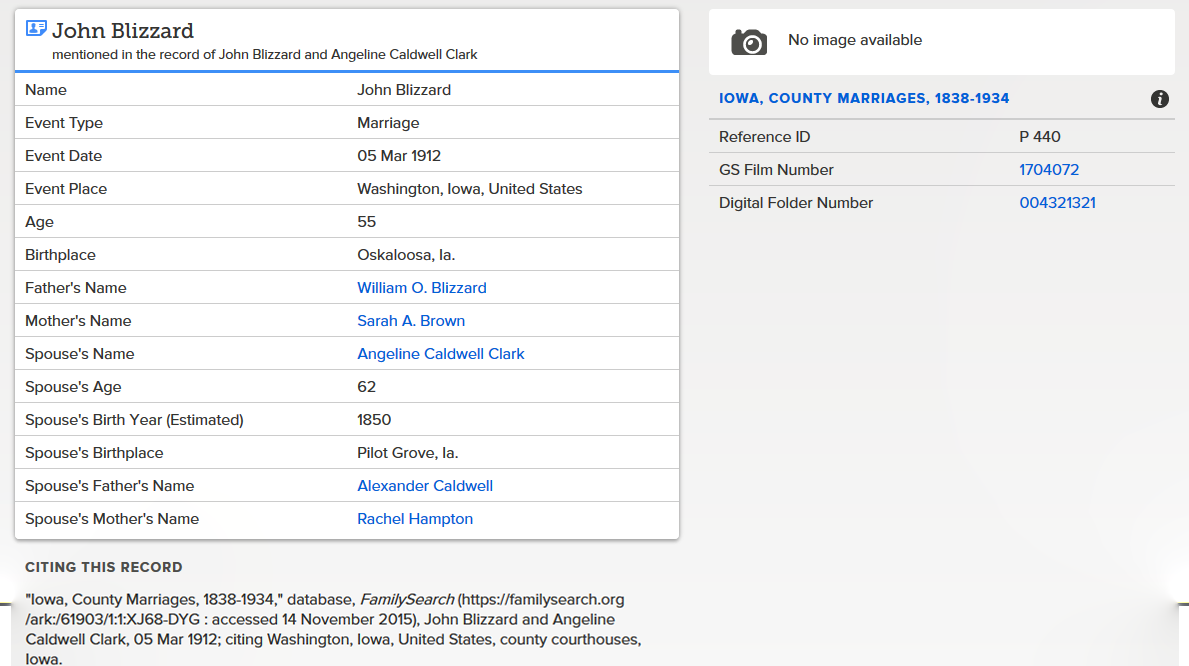Select the Event Date value 05 Mar 1912

coord(398,156)
